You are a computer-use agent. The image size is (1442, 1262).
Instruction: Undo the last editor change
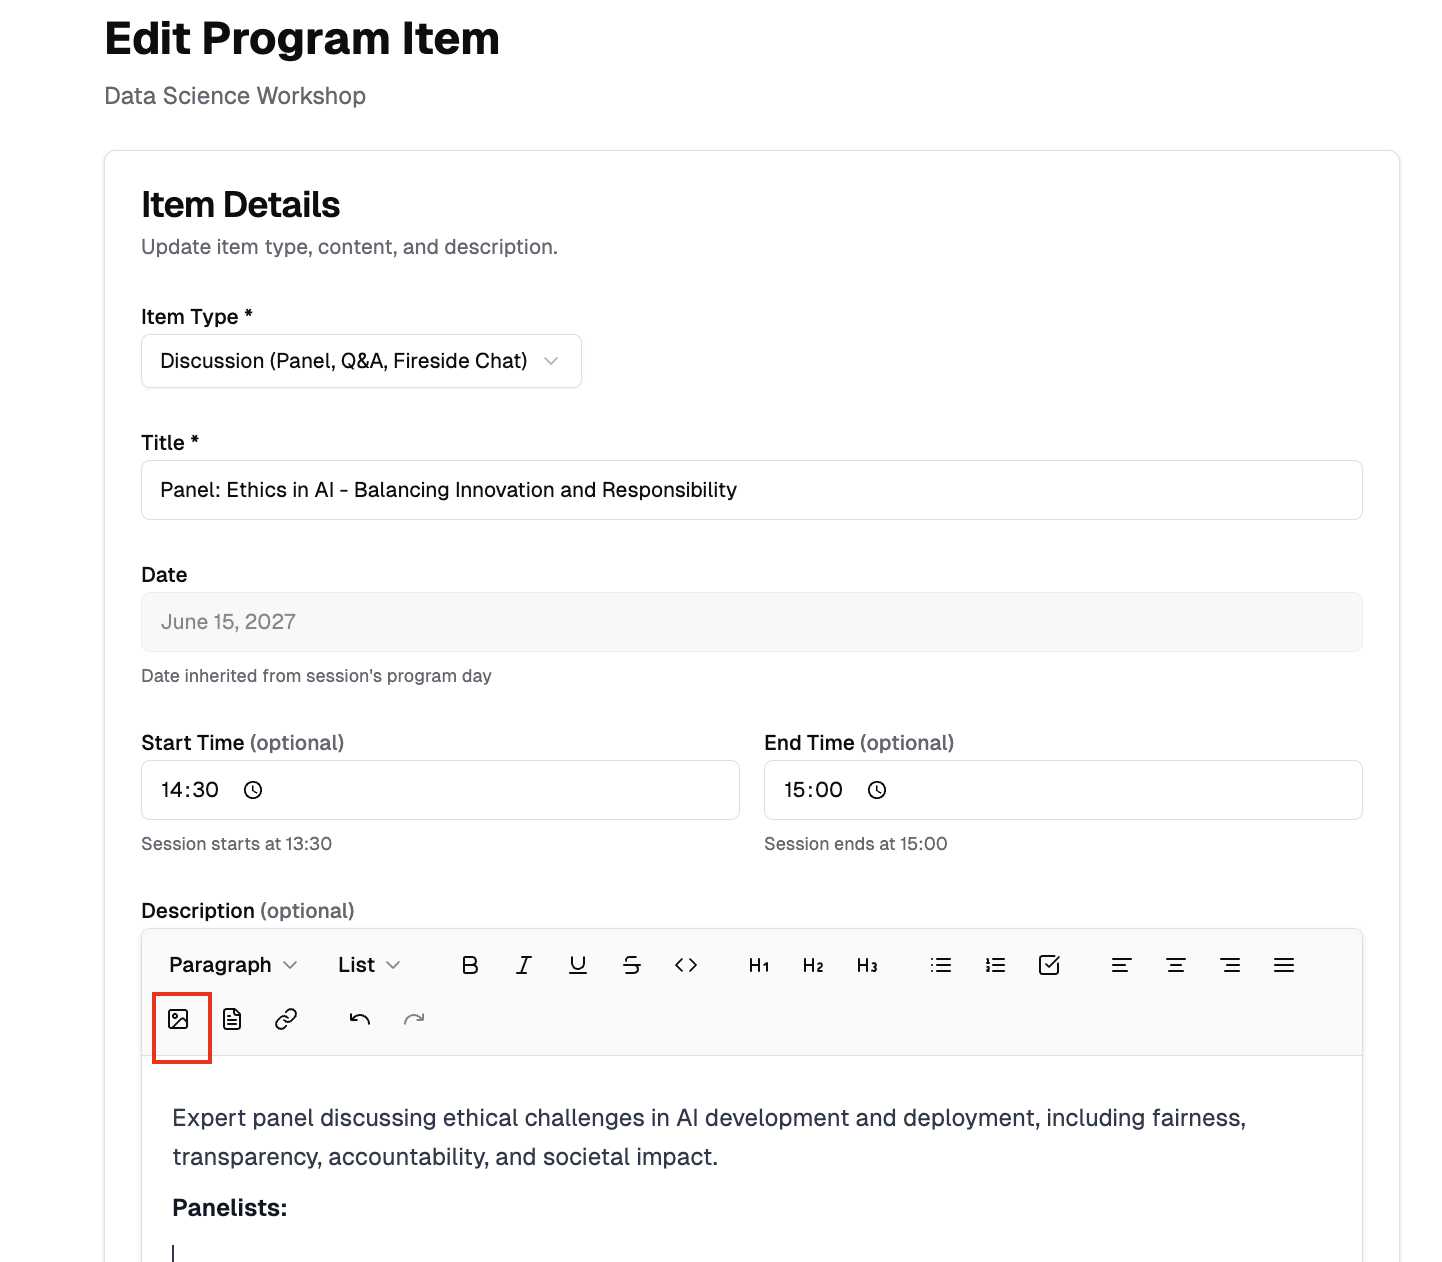tap(360, 1019)
